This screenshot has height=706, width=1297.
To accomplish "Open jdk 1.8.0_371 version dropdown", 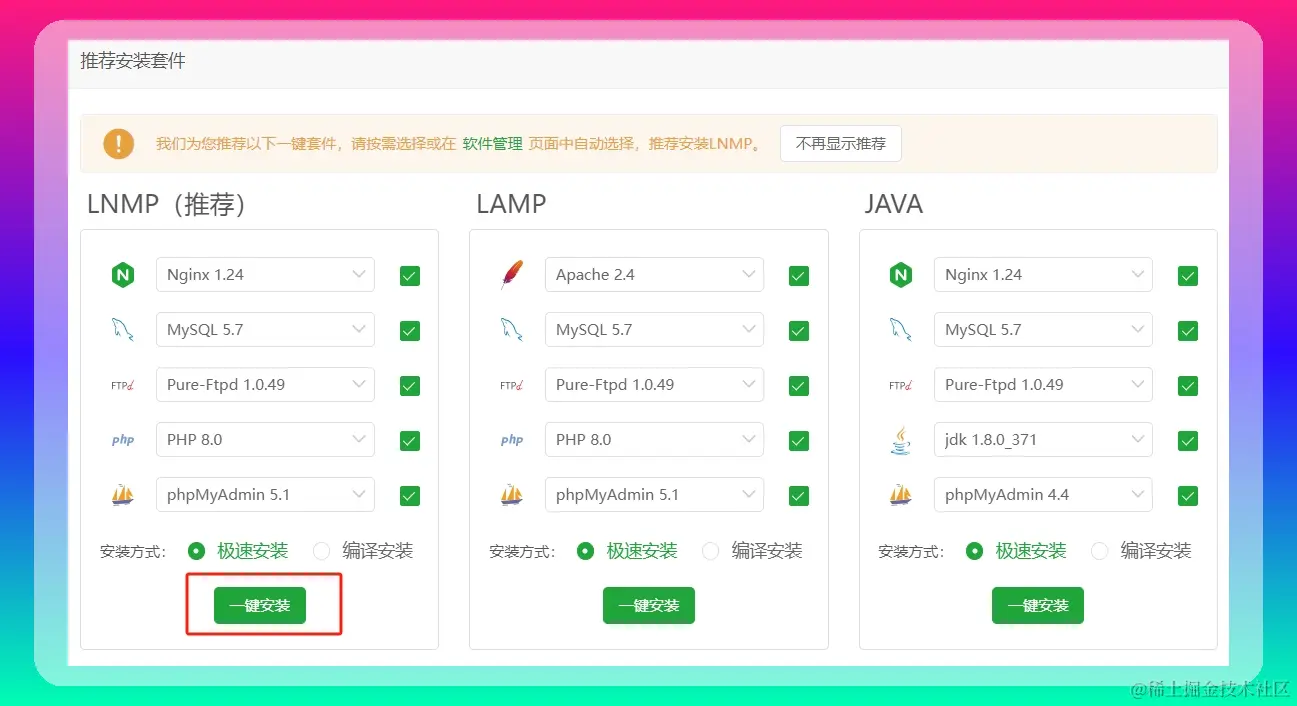I will click(x=1043, y=440).
